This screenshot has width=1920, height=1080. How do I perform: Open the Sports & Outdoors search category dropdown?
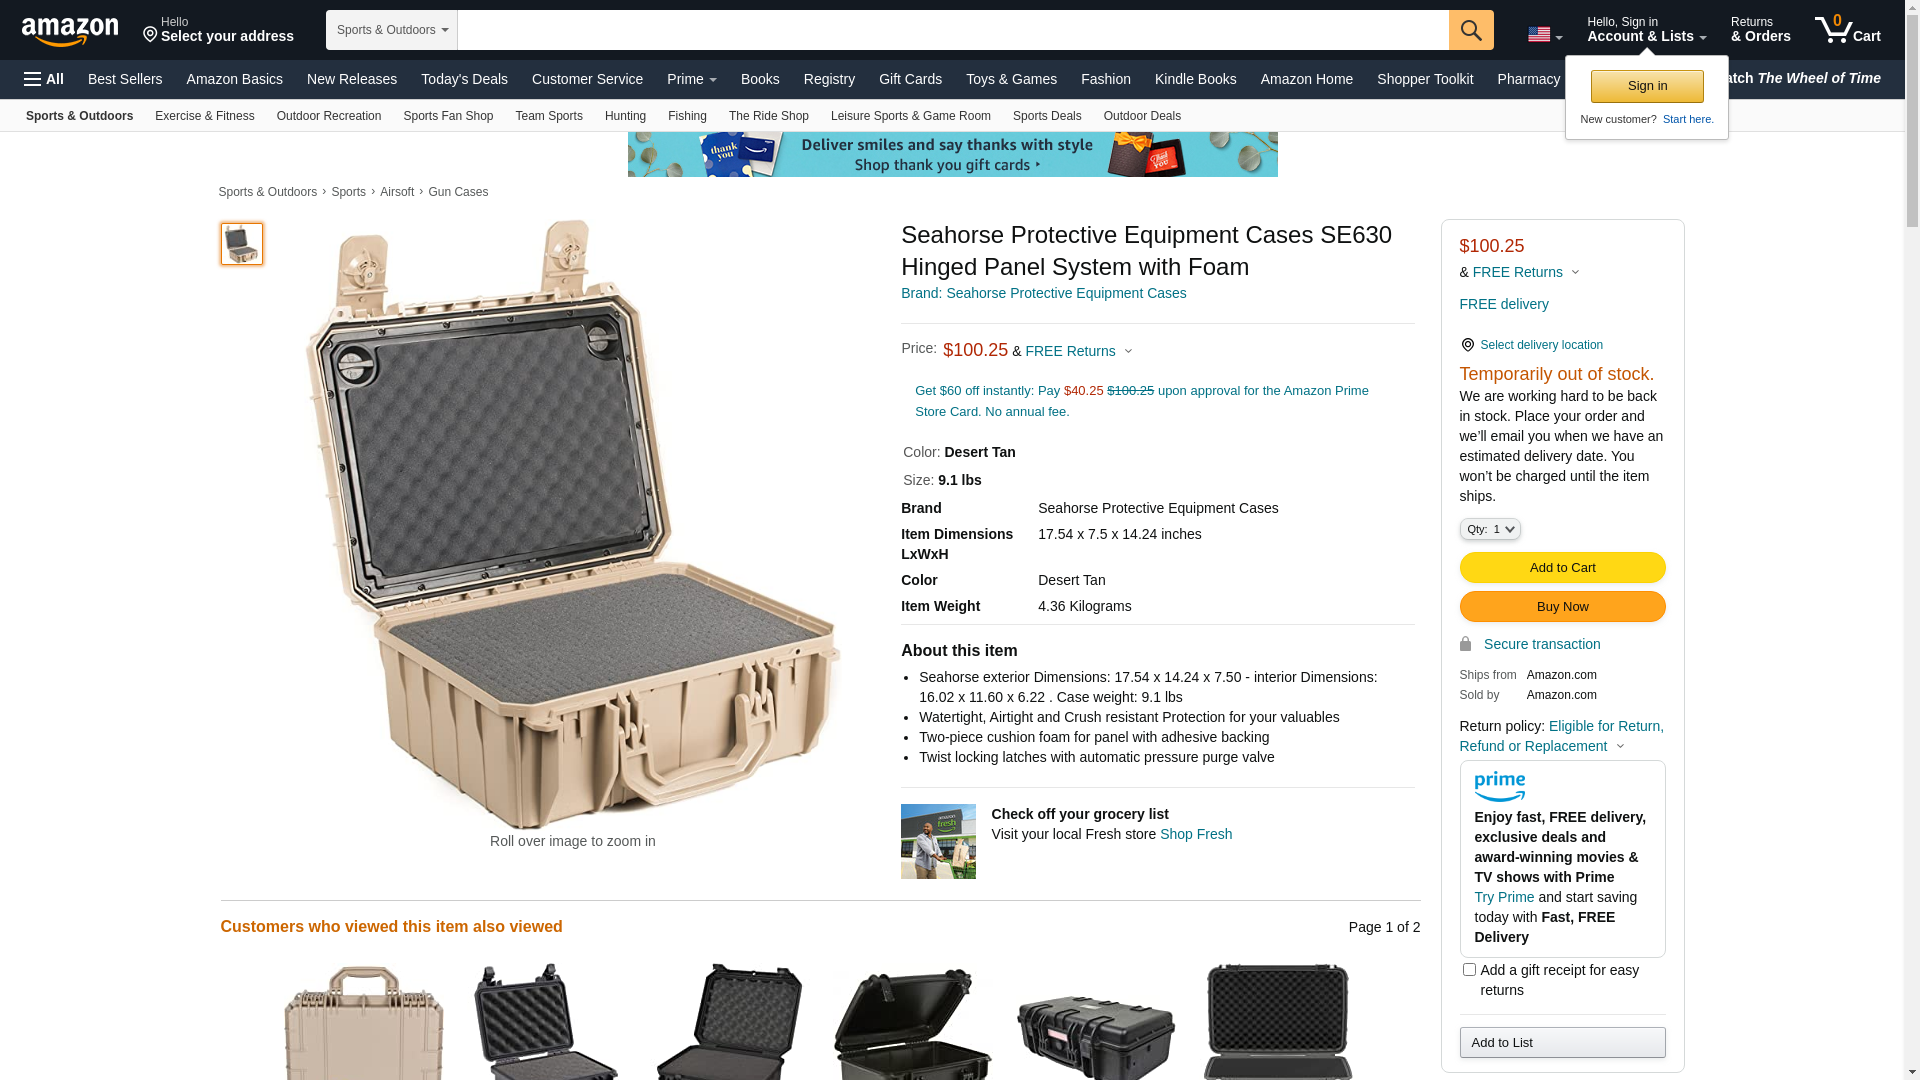pos(392,30)
